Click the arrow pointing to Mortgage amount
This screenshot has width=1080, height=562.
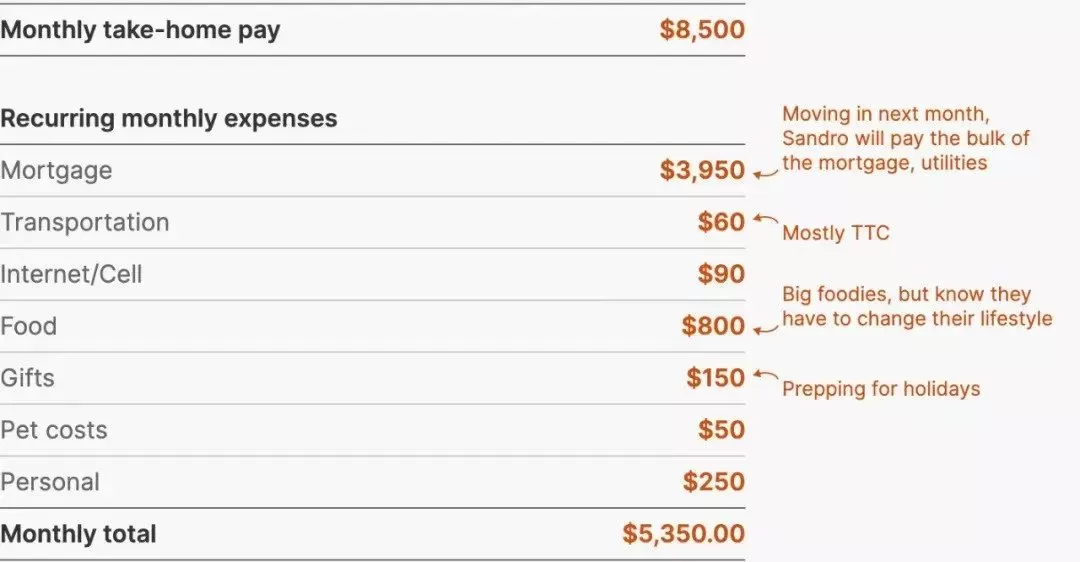(x=765, y=174)
